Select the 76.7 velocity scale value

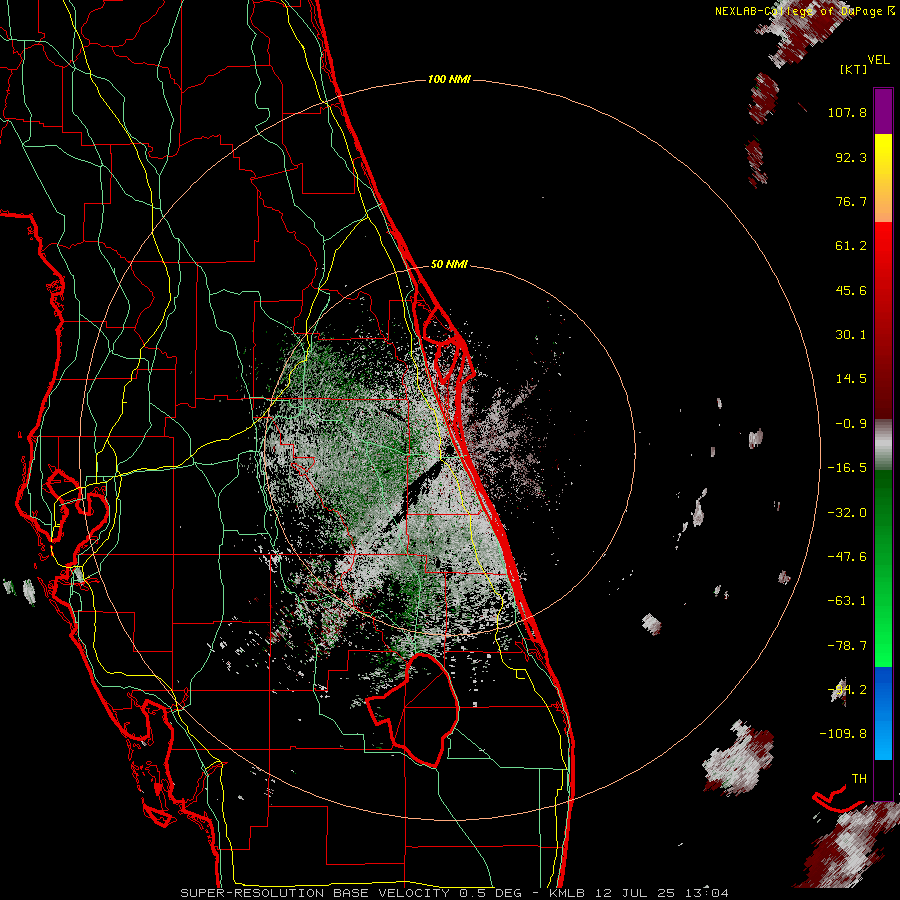pos(851,201)
